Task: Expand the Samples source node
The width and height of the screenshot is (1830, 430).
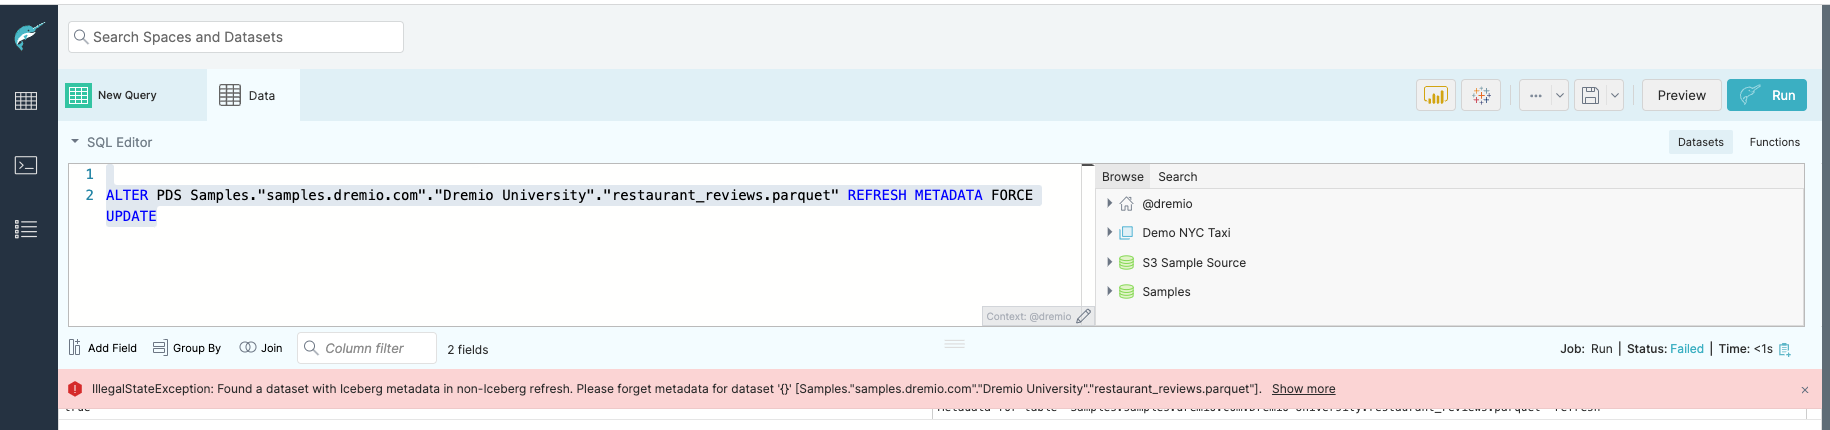Action: point(1109,291)
